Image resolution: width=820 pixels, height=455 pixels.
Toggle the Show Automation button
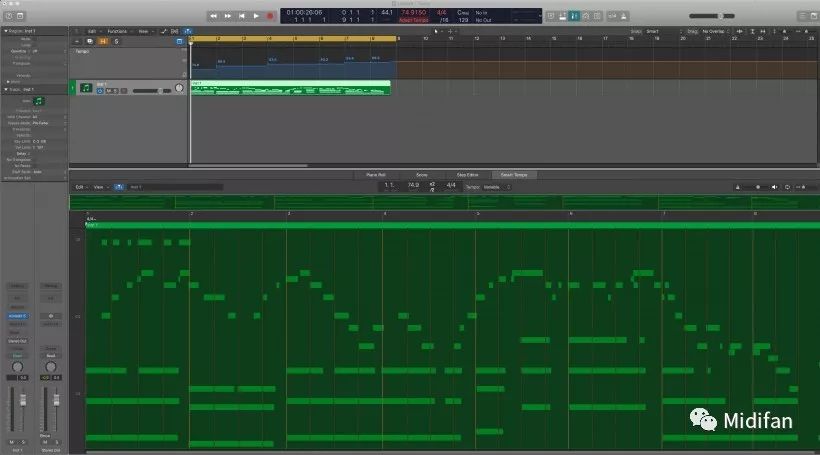pyautogui.click(x=164, y=31)
